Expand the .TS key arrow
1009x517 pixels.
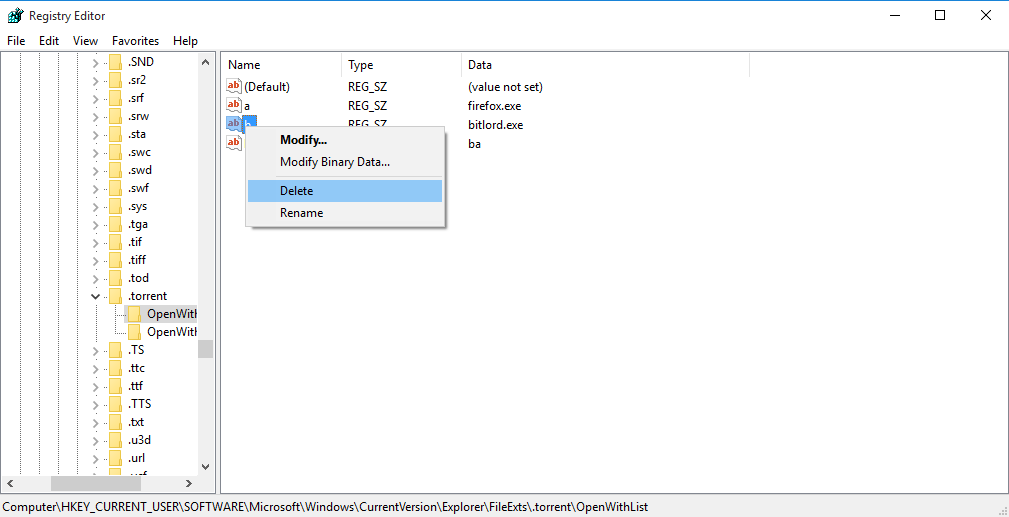click(96, 351)
